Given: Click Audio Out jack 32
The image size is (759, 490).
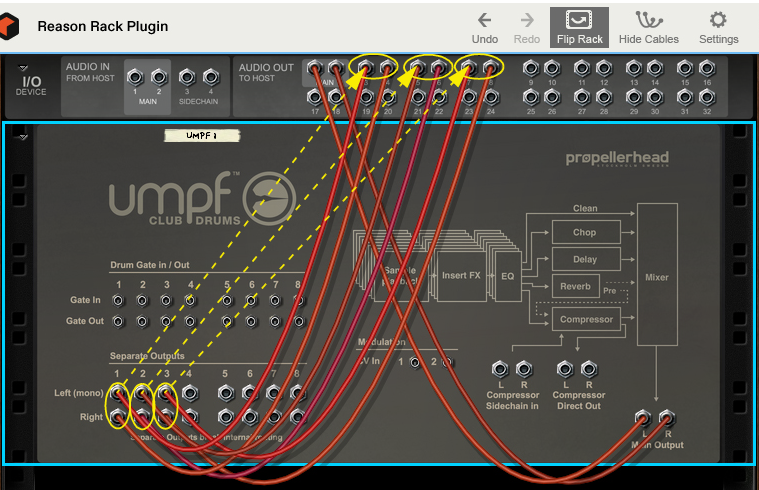Looking at the screenshot, I should pos(707,97).
